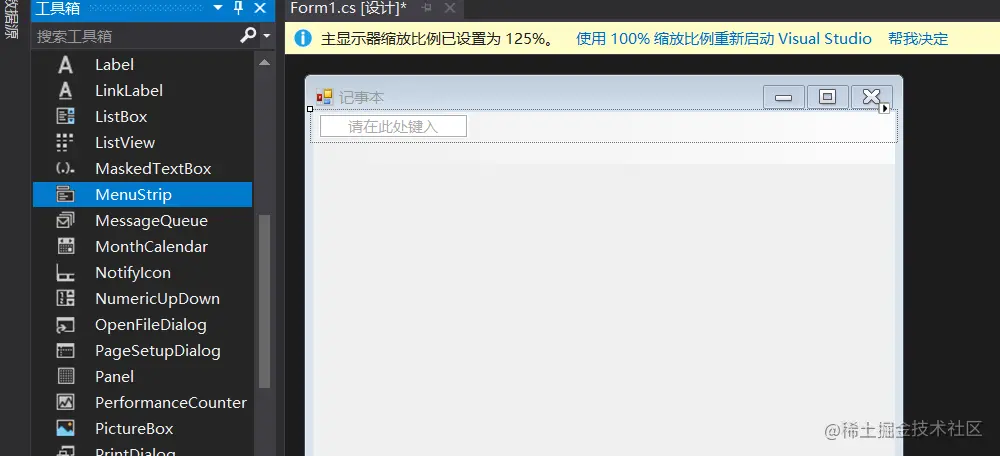
Task: Choose the ListView grid icon
Action: (65, 143)
